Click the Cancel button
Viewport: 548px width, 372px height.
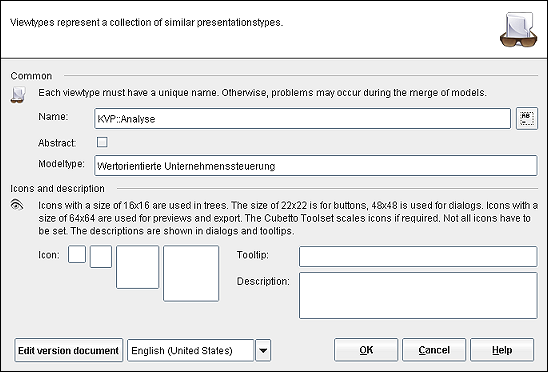(x=434, y=350)
